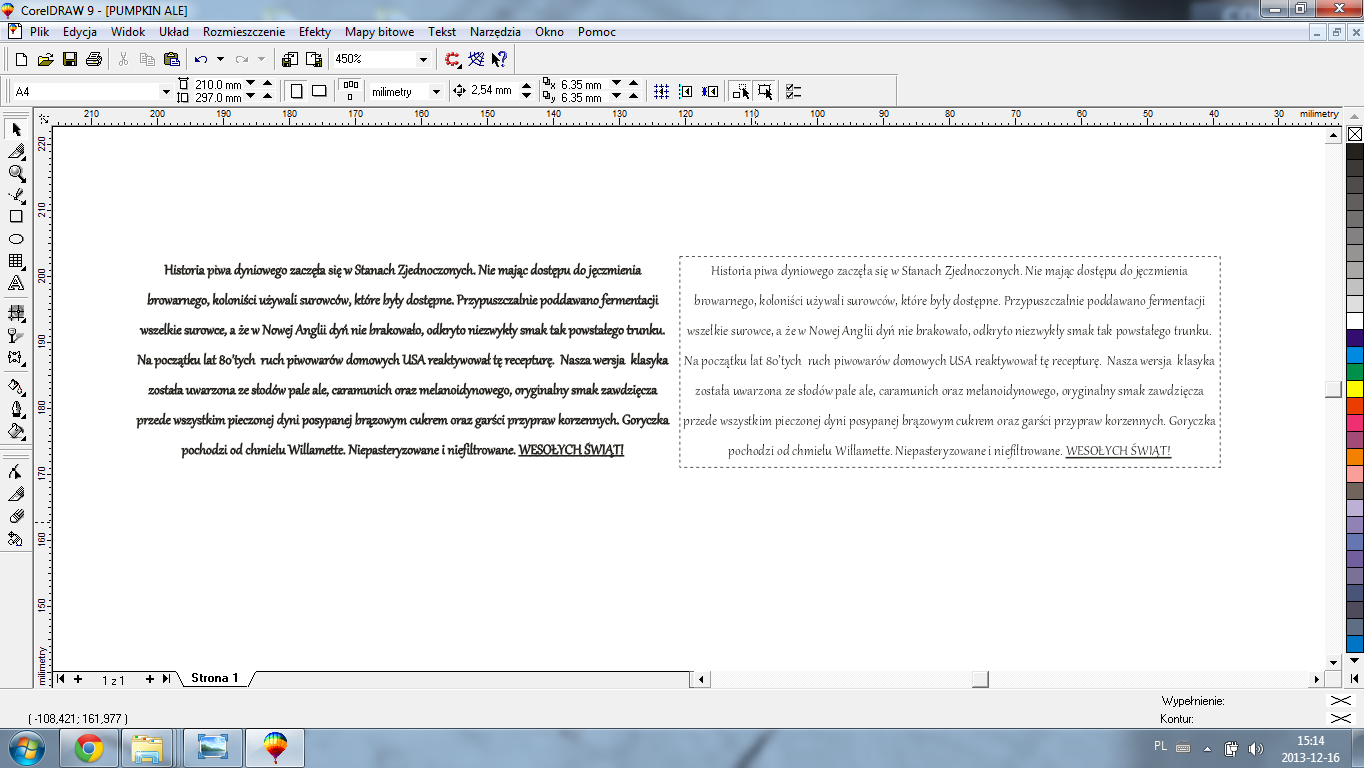Open the Mapy bitowe menu
This screenshot has width=1364, height=768.
coord(379,32)
